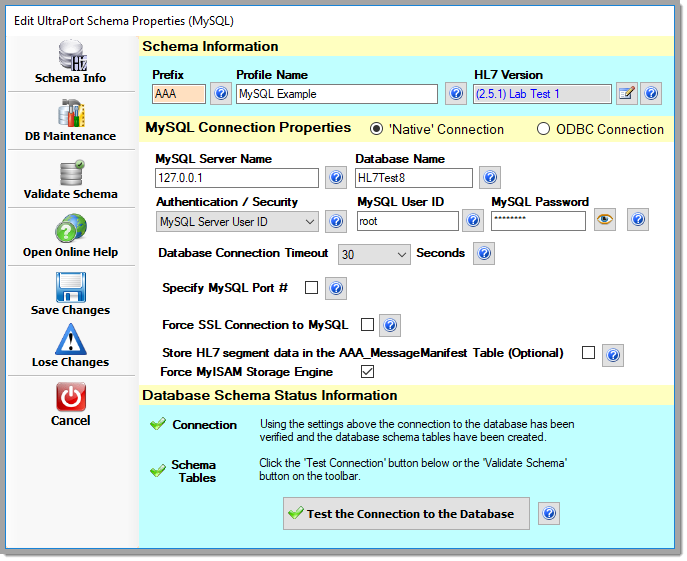Open help for MySQL User ID
This screenshot has width=687, height=561.
[x=473, y=220]
